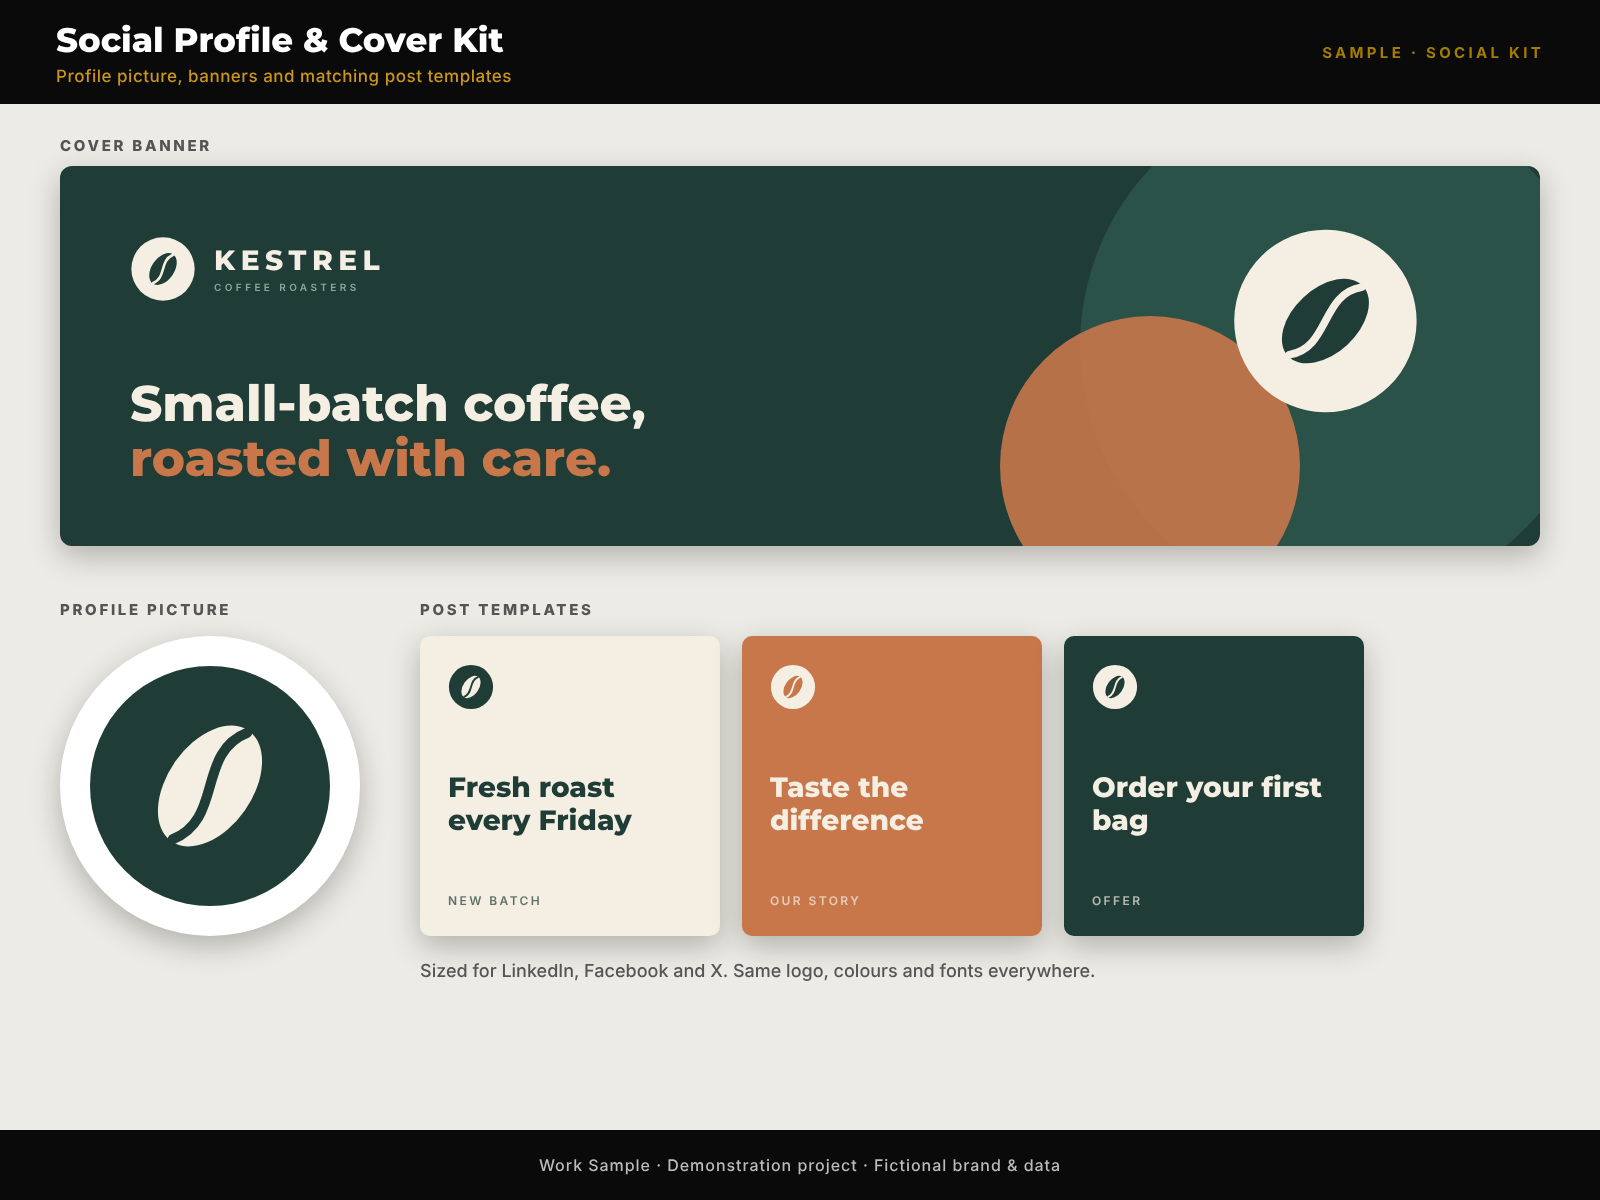Click the OUR STORY card tag
This screenshot has height=1200, width=1600.
click(815, 901)
